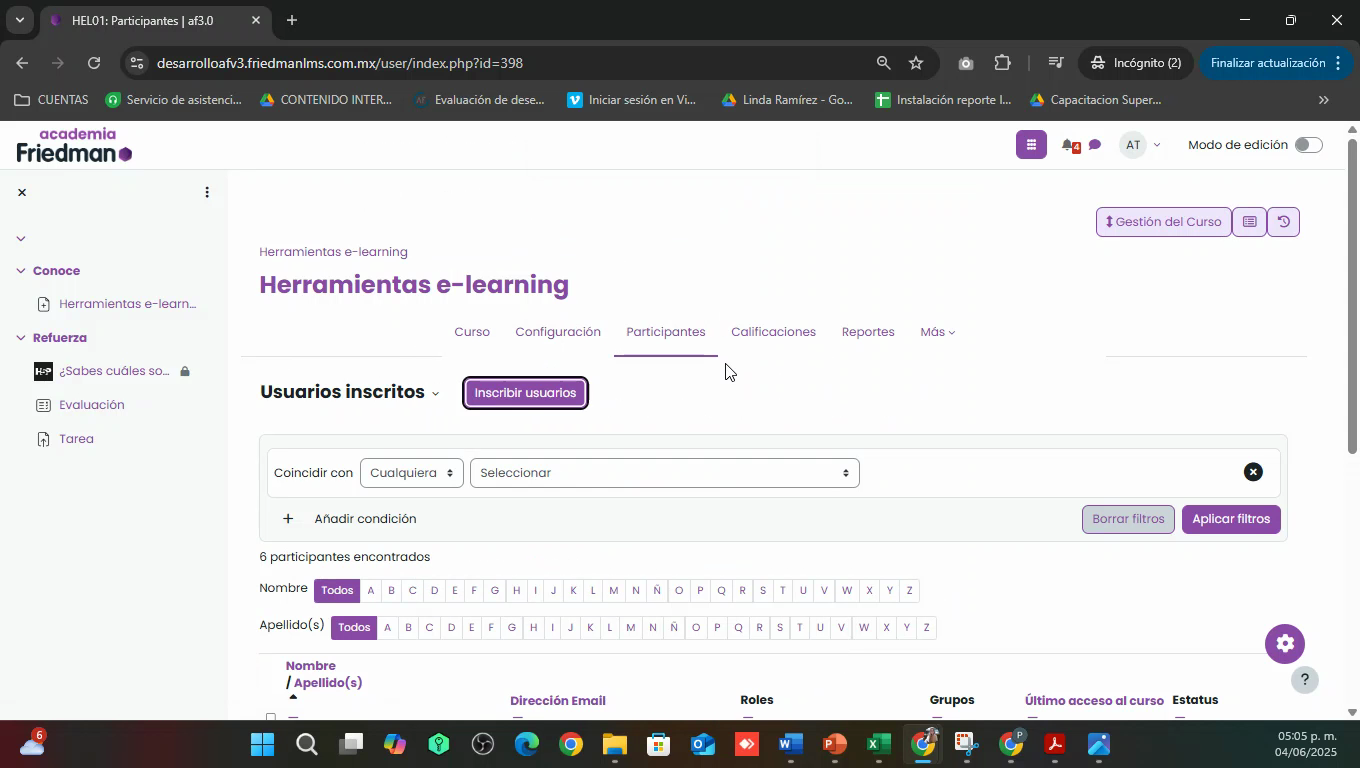Open the Cualquiera match dropdown
The width and height of the screenshot is (1360, 768).
(411, 473)
